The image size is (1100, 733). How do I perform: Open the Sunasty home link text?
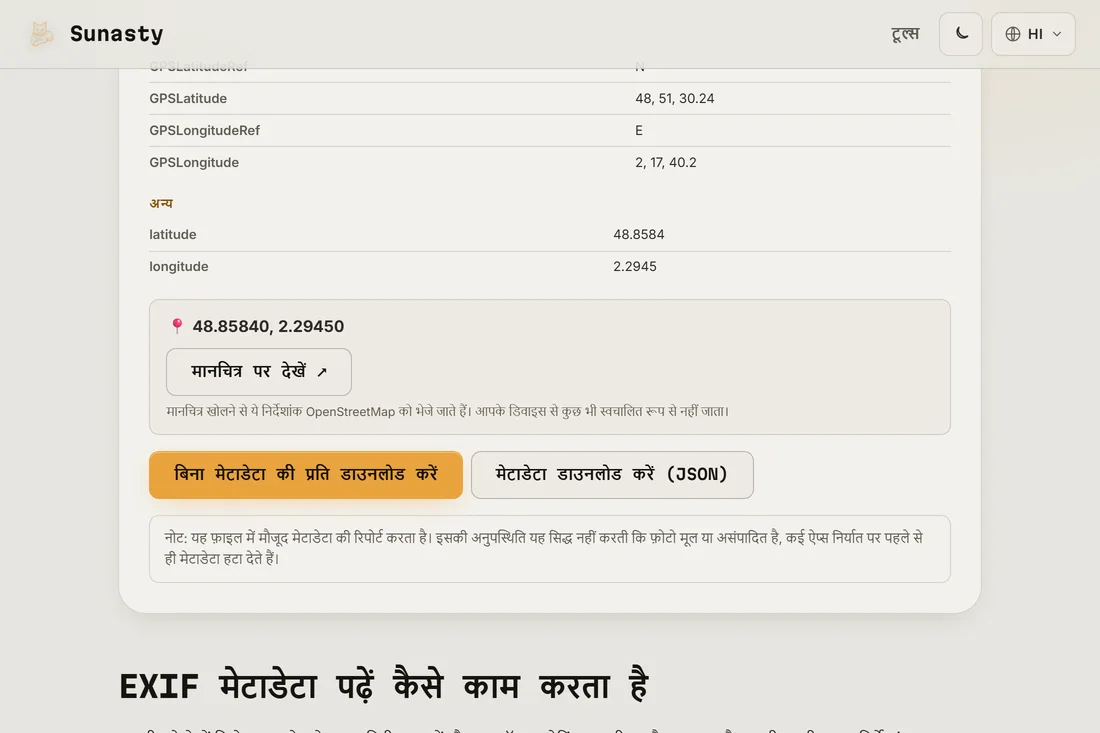(116, 34)
